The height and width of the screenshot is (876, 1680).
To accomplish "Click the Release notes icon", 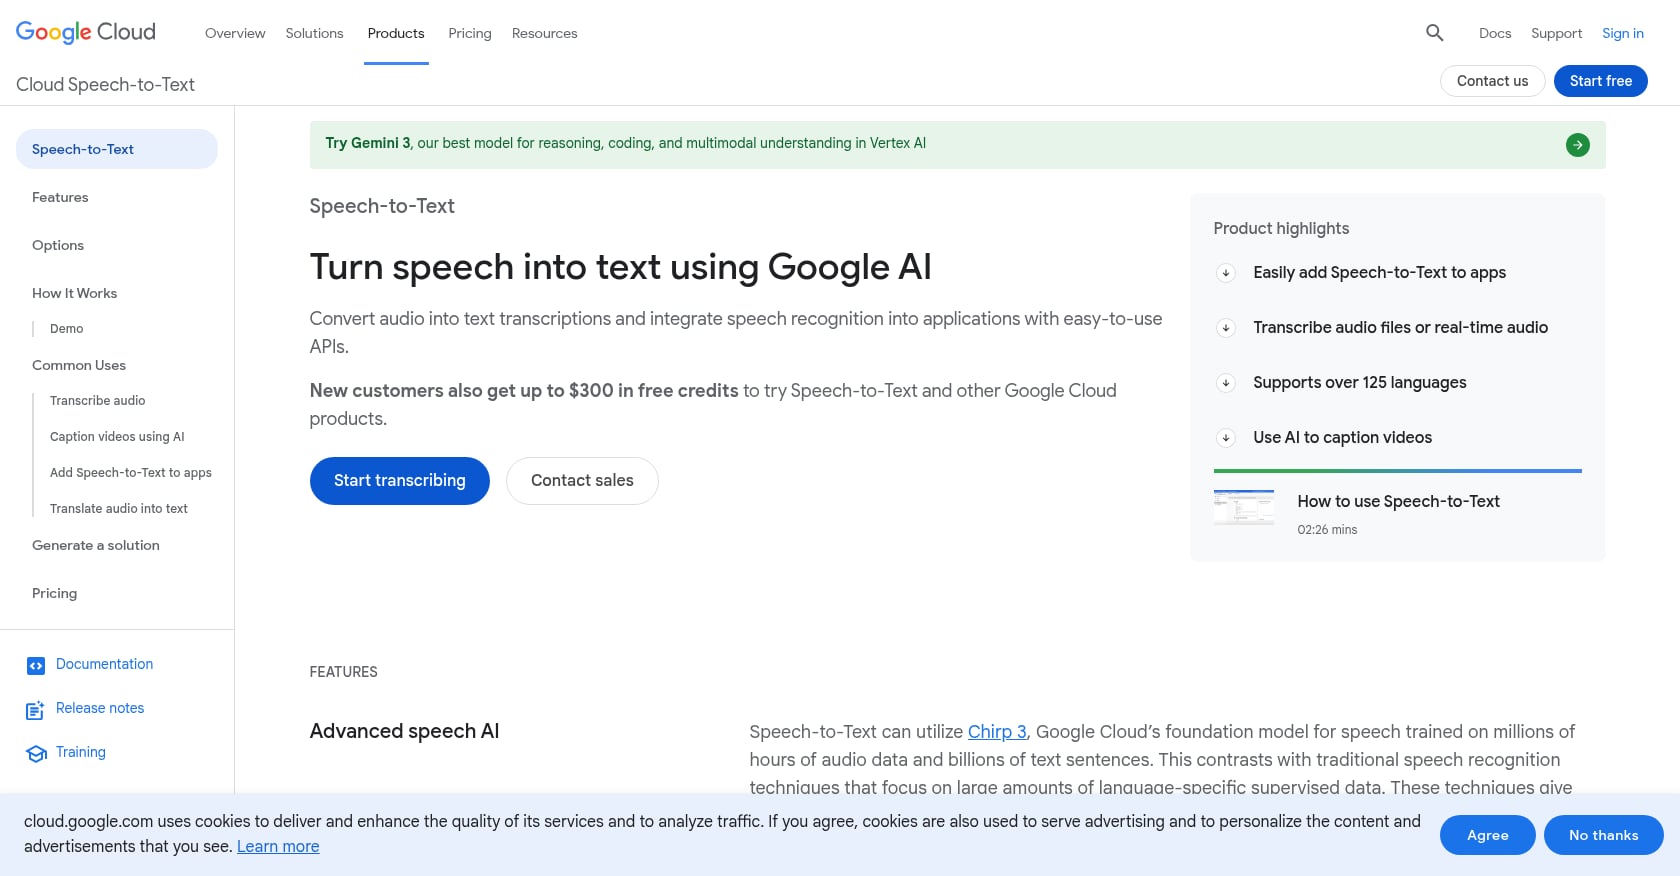I will [35, 710].
